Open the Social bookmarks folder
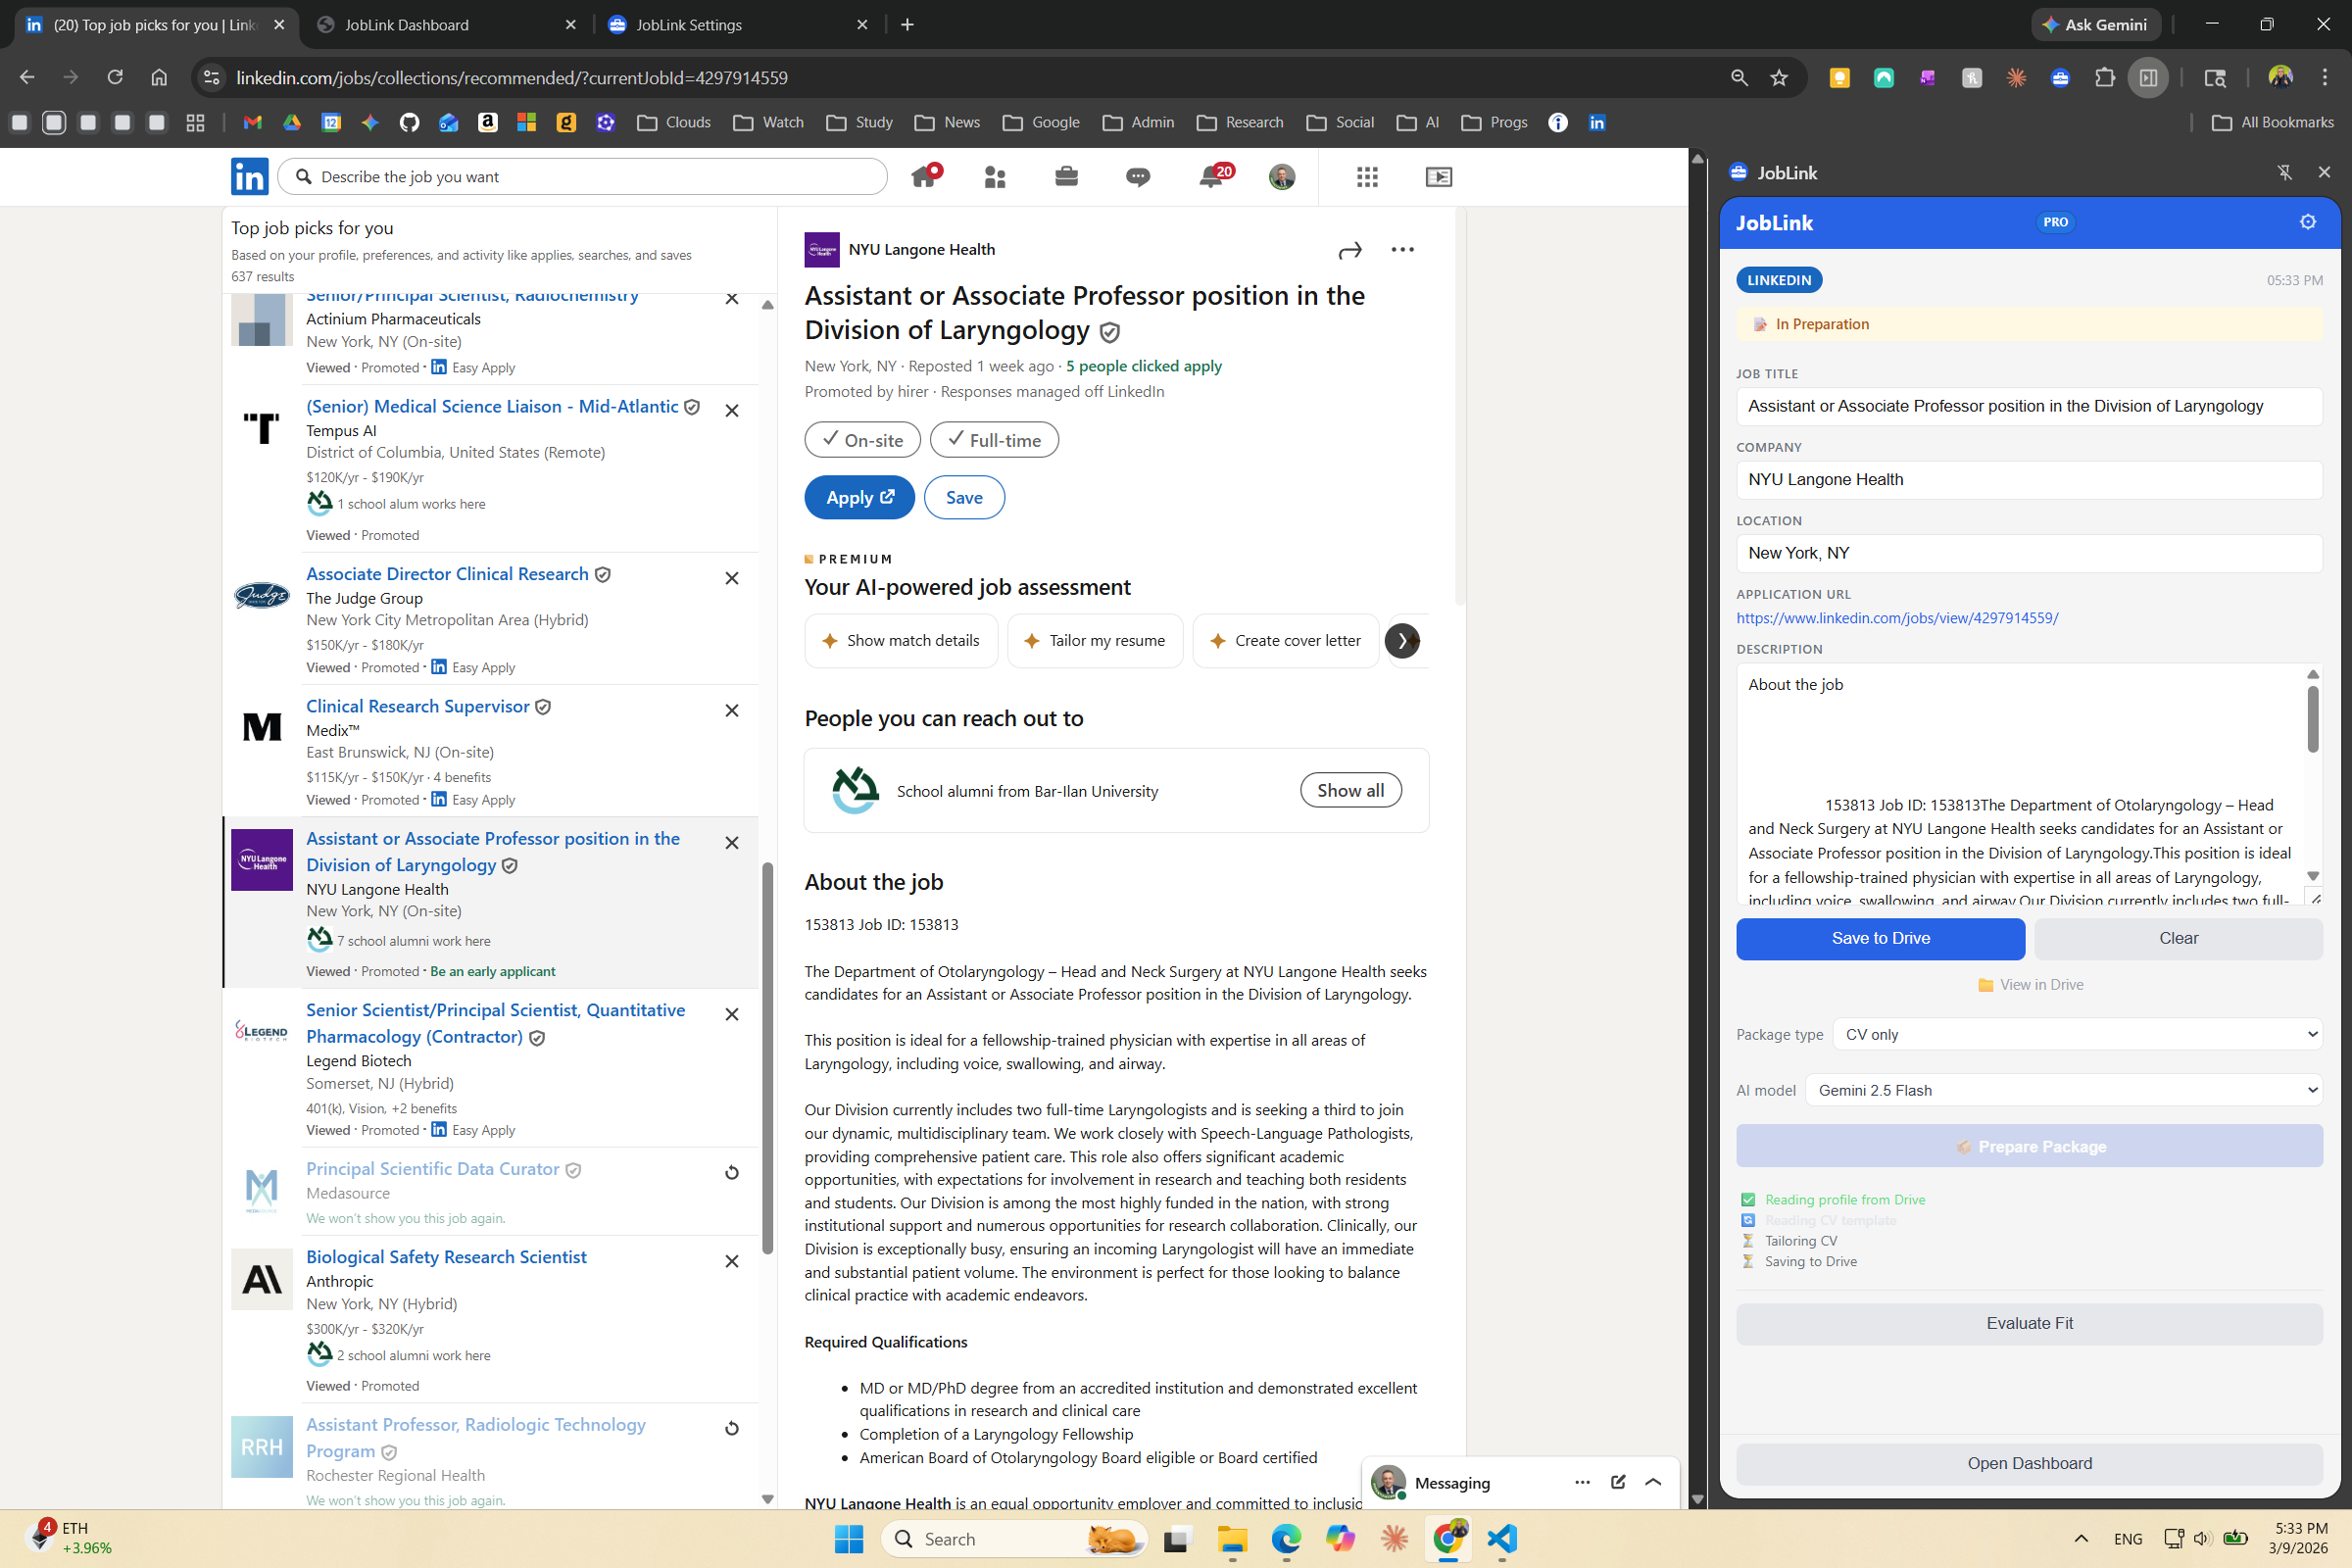The width and height of the screenshot is (2352, 1568). coord(1340,123)
